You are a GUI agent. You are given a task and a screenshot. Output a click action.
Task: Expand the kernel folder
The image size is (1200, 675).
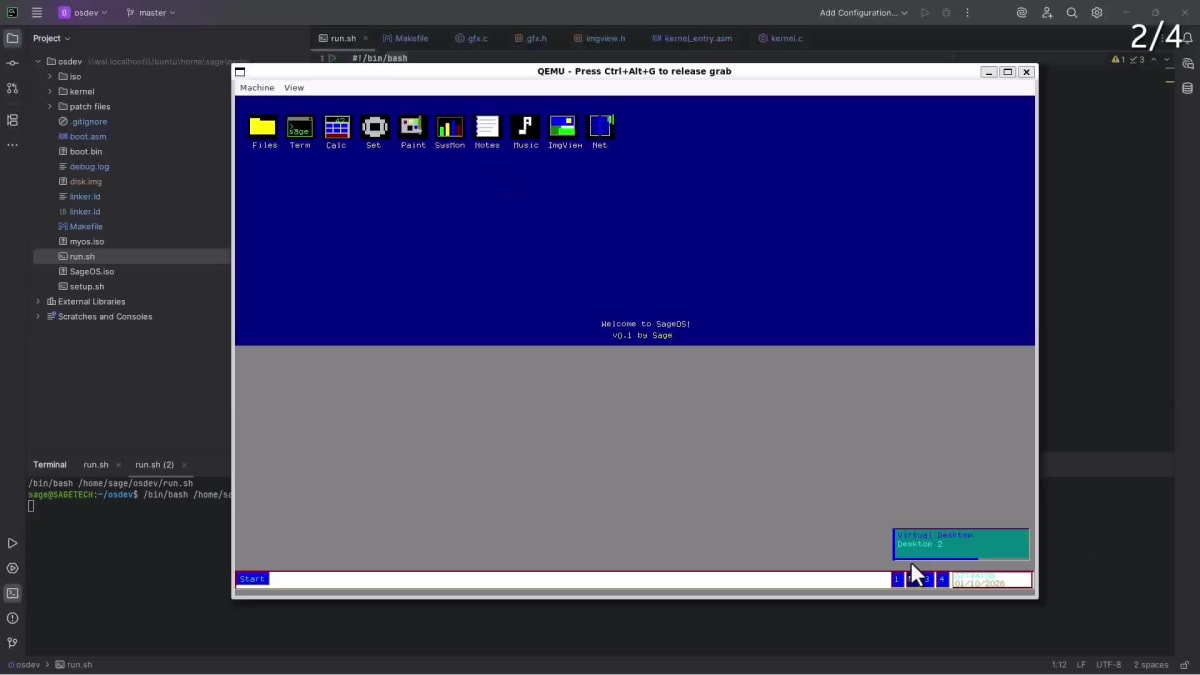point(49,91)
